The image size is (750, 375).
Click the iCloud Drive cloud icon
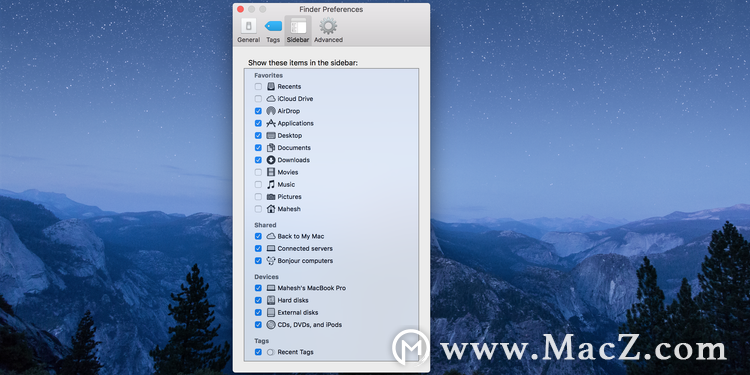(271, 99)
